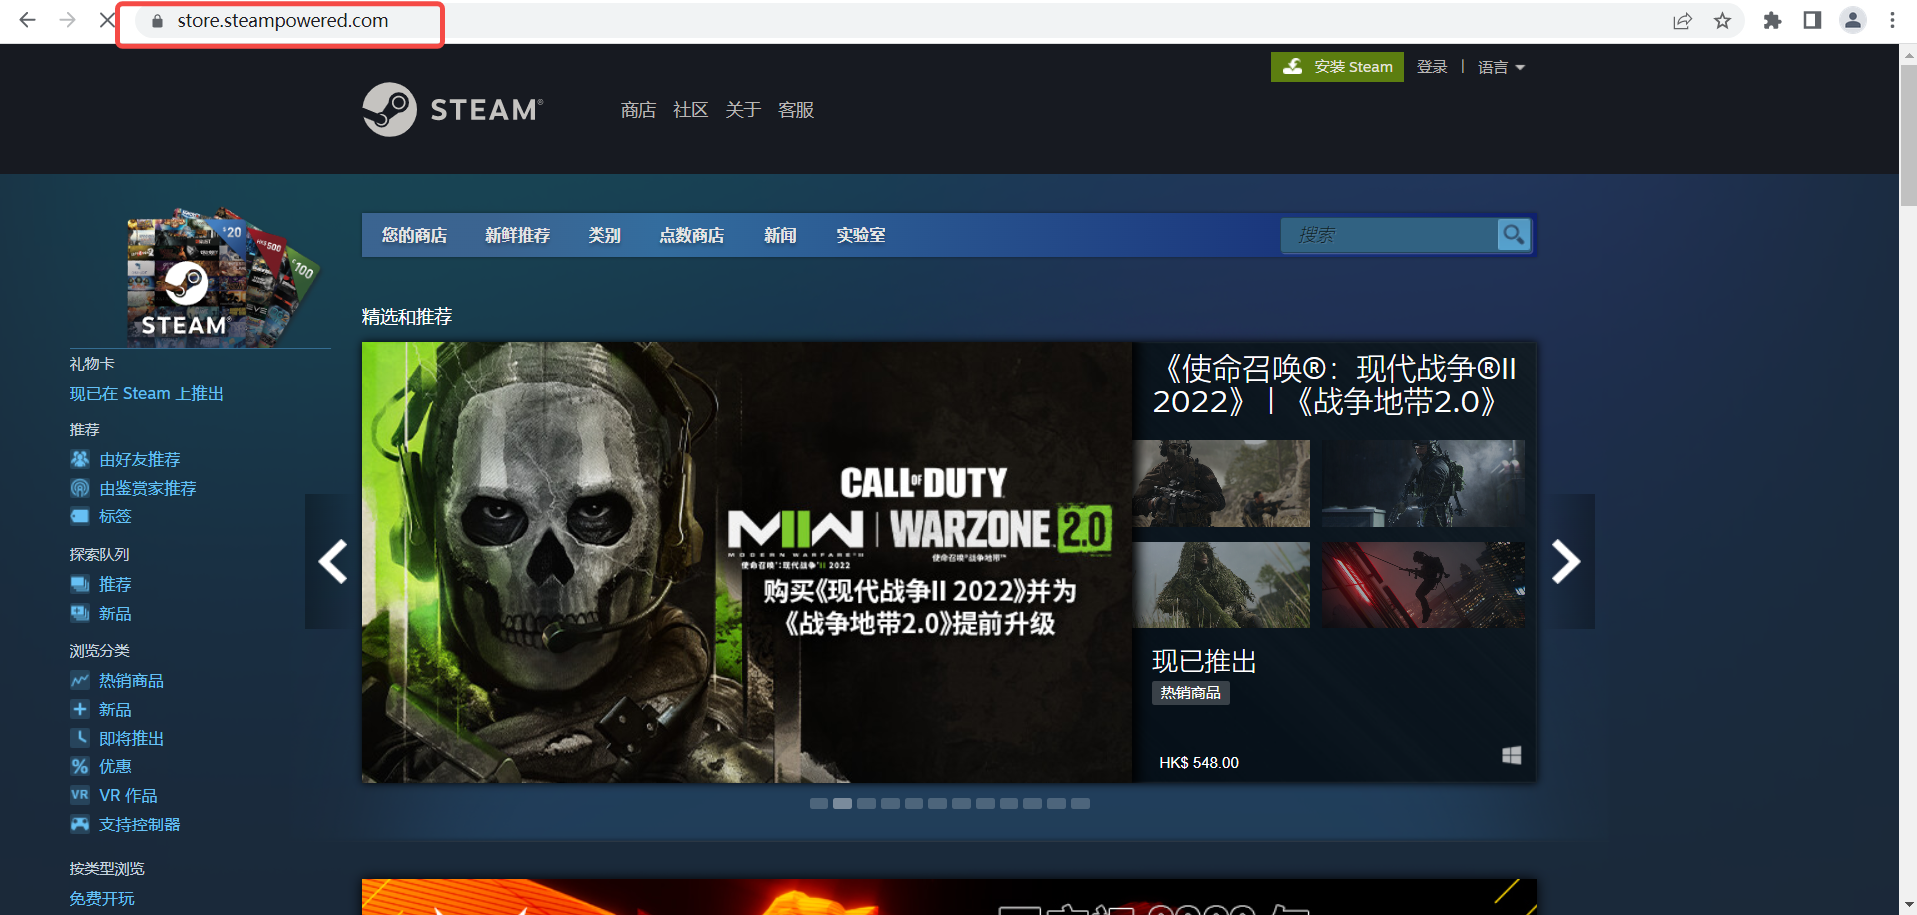Open 新鲜推荐 menu
1917x915 pixels.
pos(517,235)
